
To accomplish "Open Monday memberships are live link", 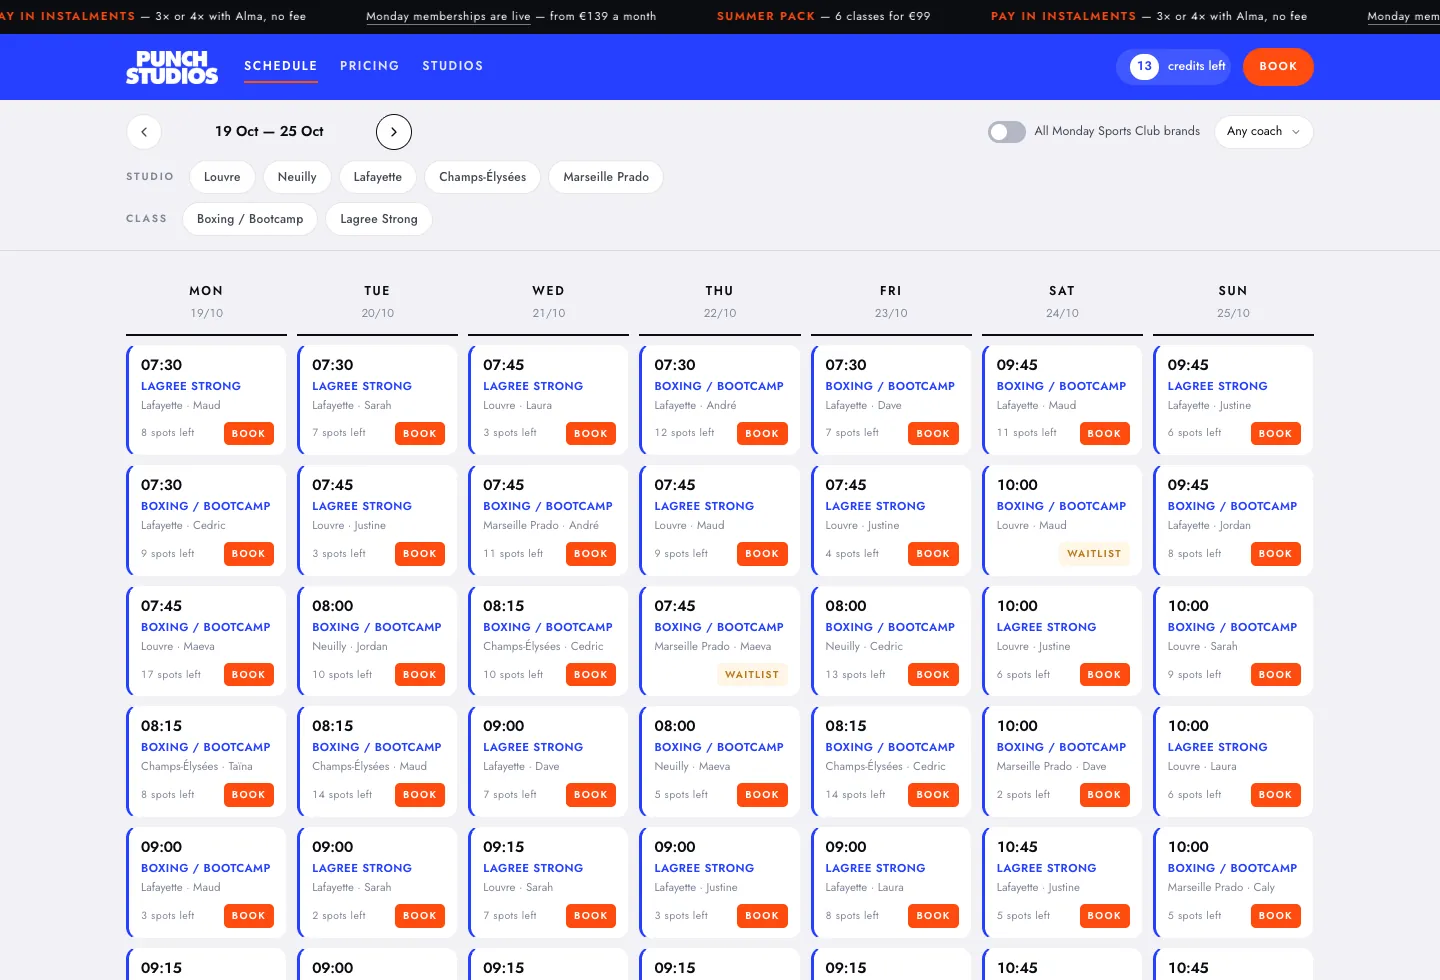I will (x=448, y=16).
